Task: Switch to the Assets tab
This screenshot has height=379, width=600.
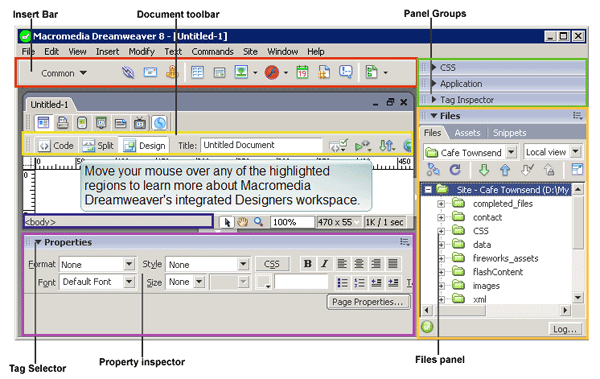Action: 467,133
